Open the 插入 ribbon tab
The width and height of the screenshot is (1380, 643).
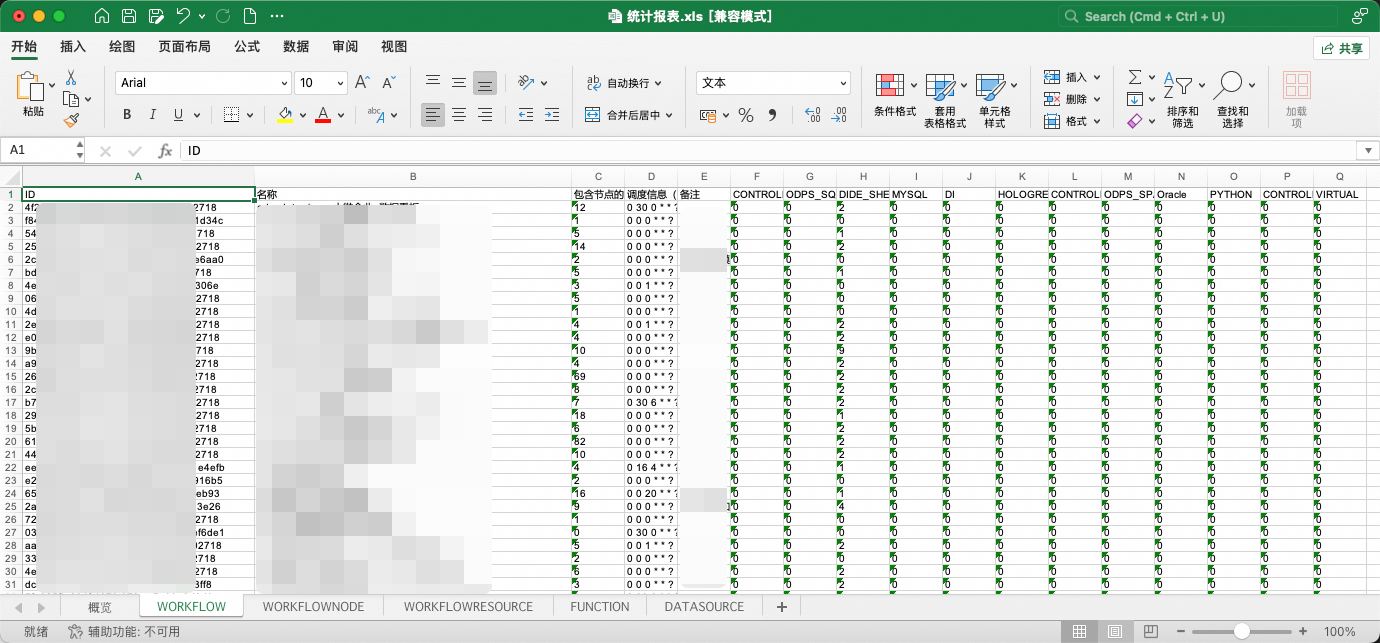[x=73, y=46]
